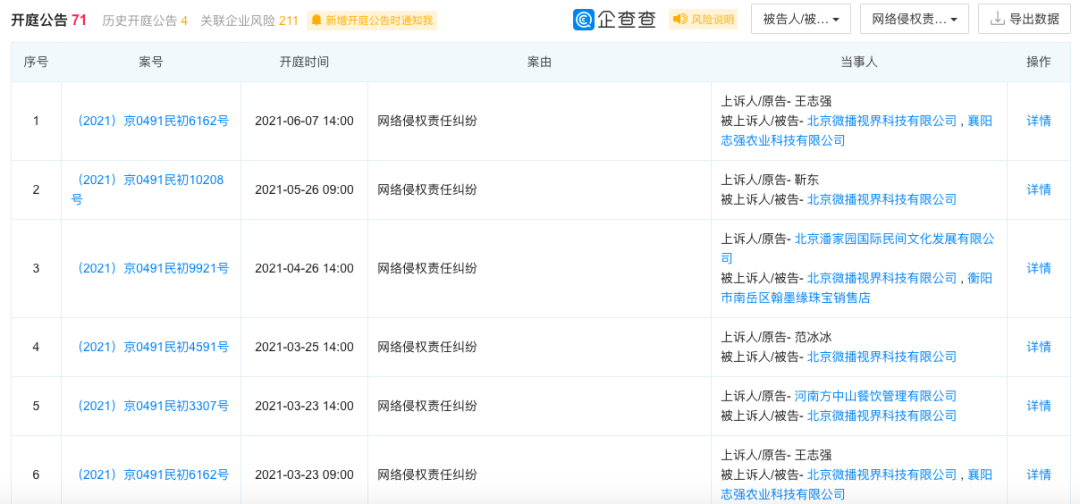
Task: Open case (2021)京0491民初9921号
Action: [153, 268]
